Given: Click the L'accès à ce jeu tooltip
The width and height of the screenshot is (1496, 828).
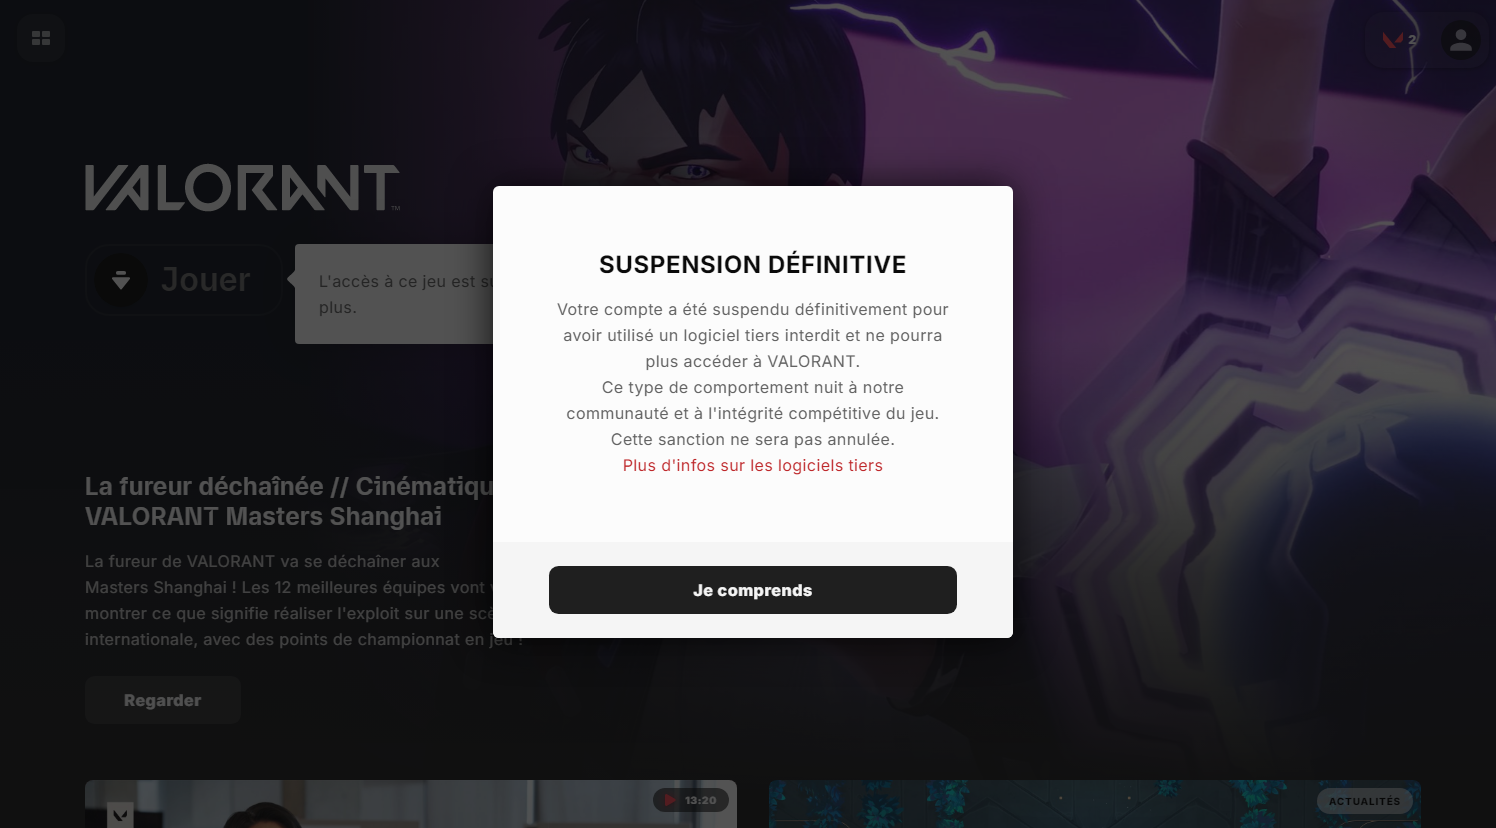Looking at the screenshot, I should [x=394, y=294].
